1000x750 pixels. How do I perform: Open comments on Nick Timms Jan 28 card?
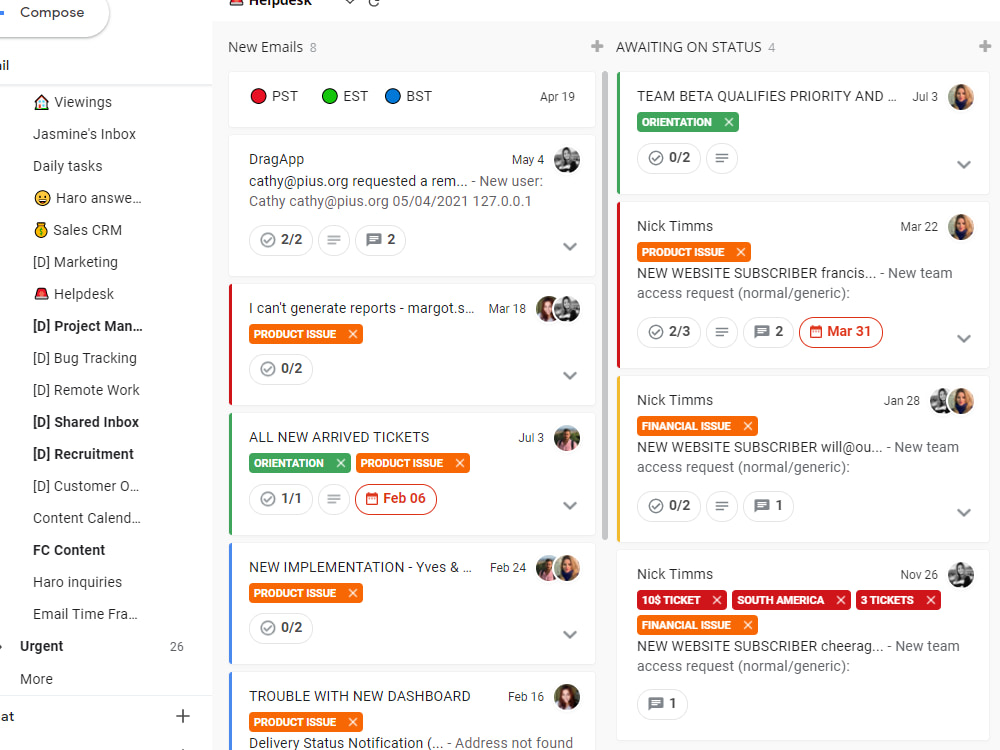pos(768,506)
